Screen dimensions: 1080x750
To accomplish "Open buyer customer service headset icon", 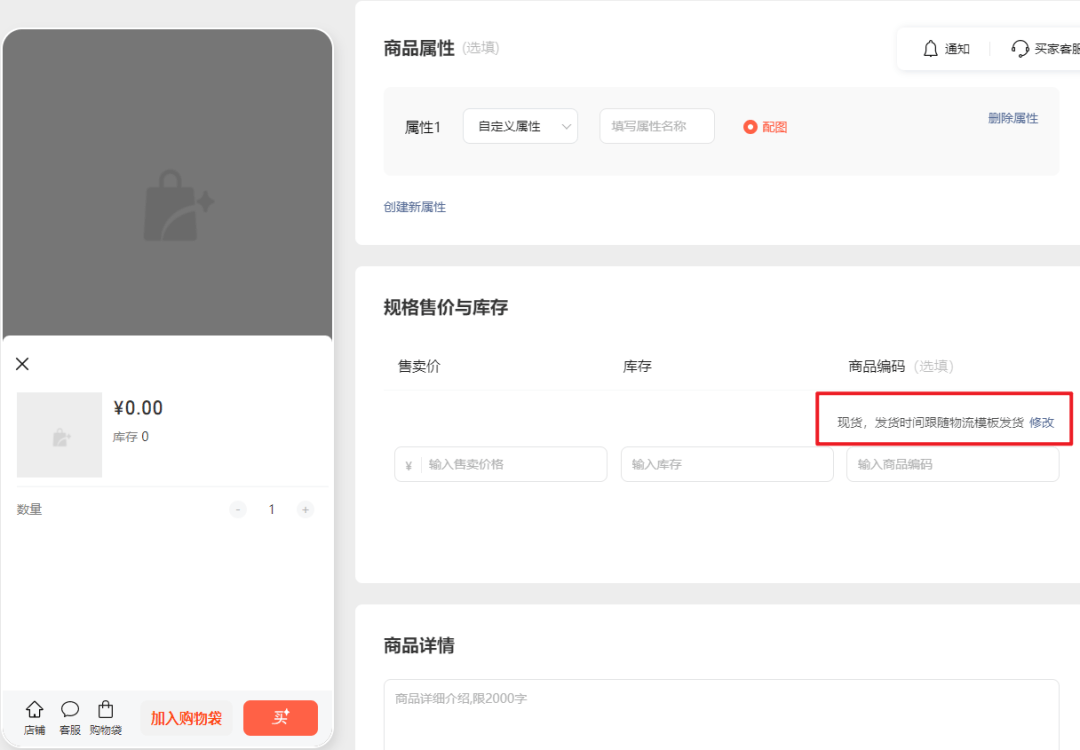I will tap(1020, 48).
